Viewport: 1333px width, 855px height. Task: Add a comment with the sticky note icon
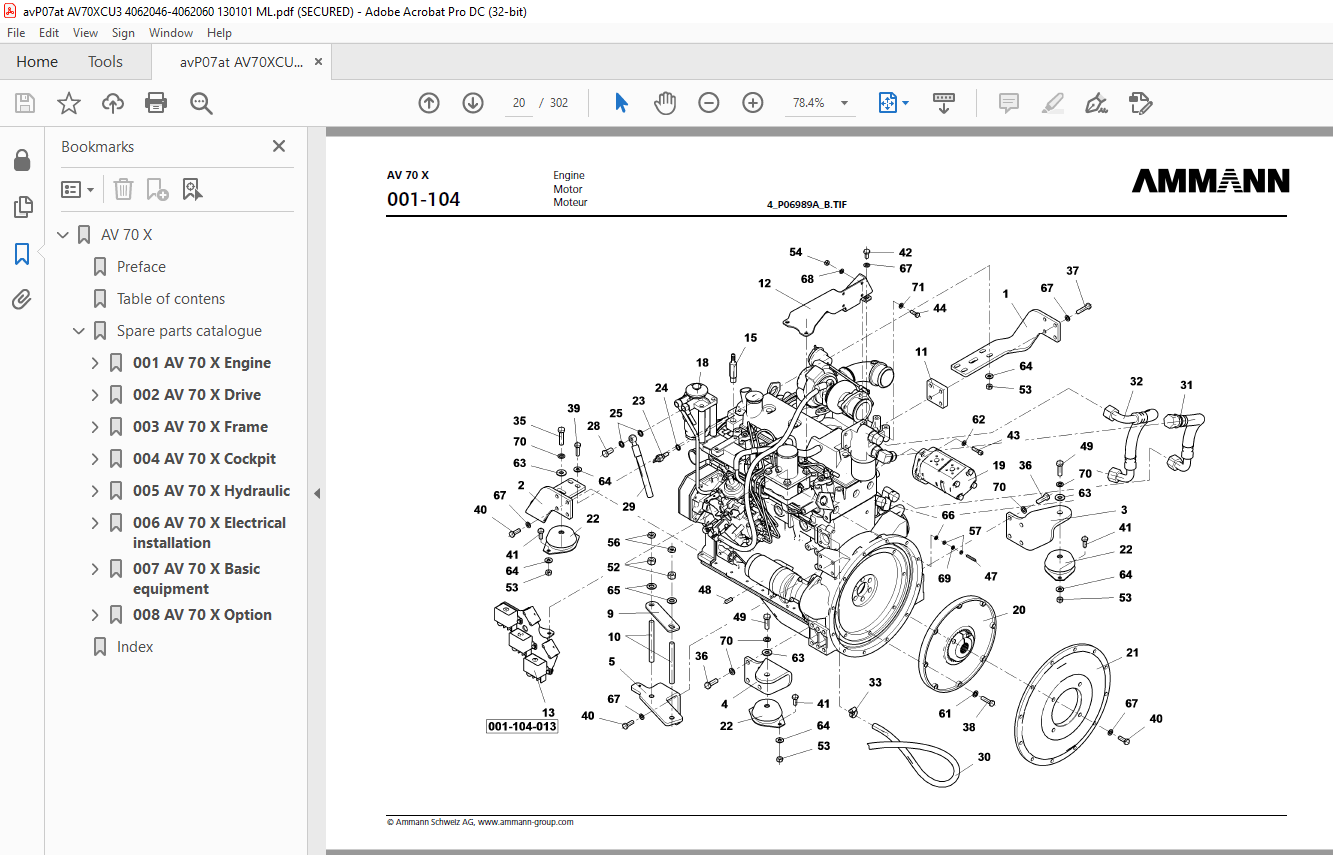(1009, 103)
